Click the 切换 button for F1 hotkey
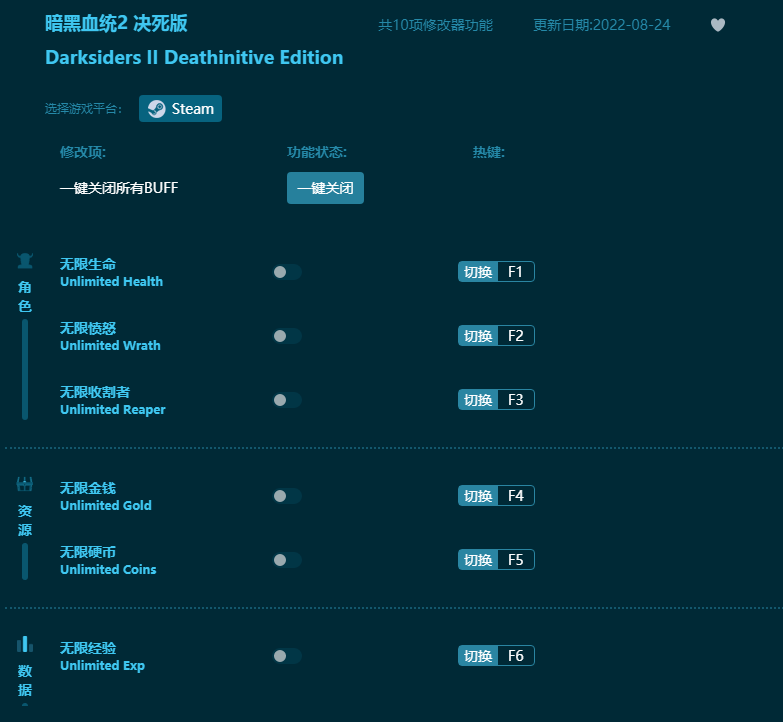The height and width of the screenshot is (722, 783). pos(478,272)
